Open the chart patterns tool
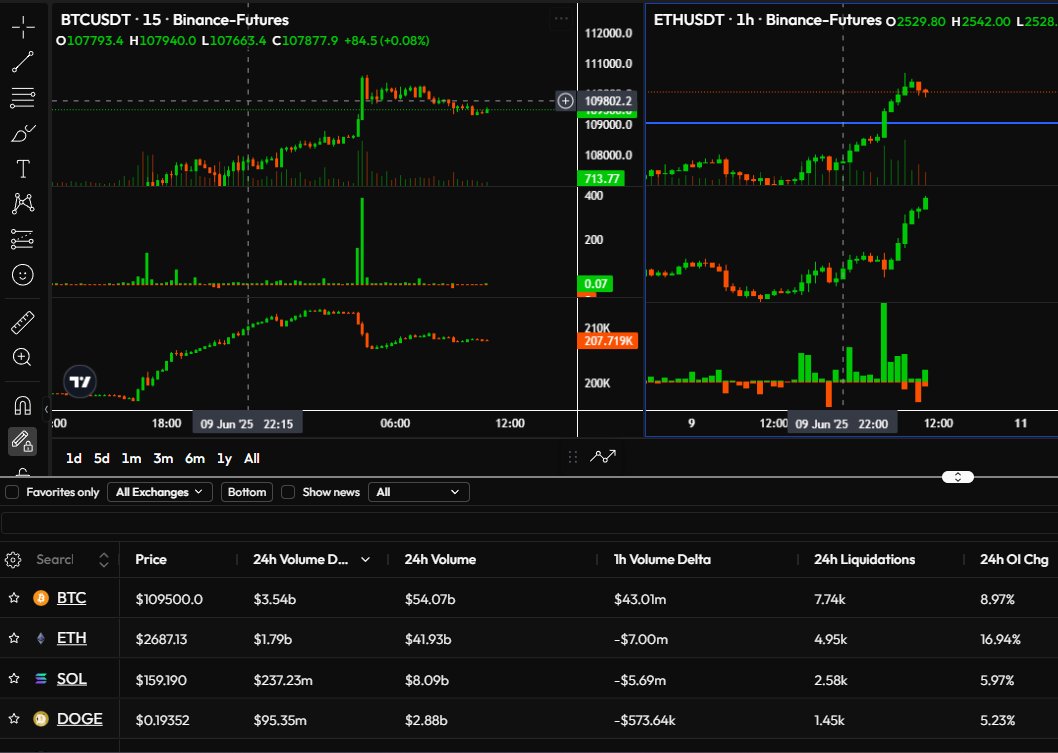Image resolution: width=1058 pixels, height=753 pixels. click(x=23, y=204)
